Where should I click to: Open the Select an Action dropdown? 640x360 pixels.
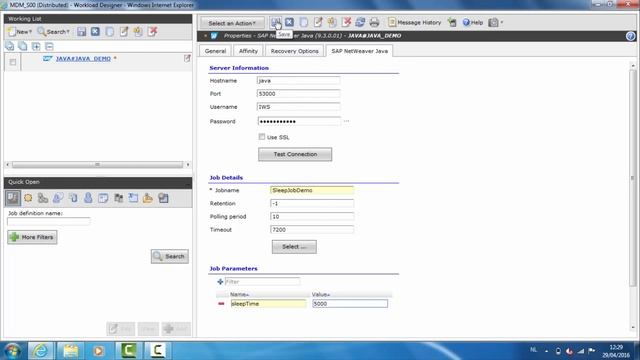(x=232, y=23)
